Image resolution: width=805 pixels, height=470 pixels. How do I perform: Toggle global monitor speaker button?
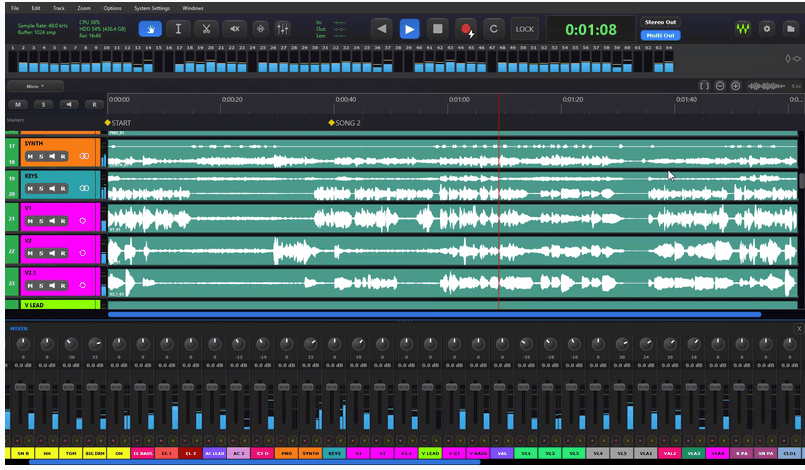click(x=69, y=104)
